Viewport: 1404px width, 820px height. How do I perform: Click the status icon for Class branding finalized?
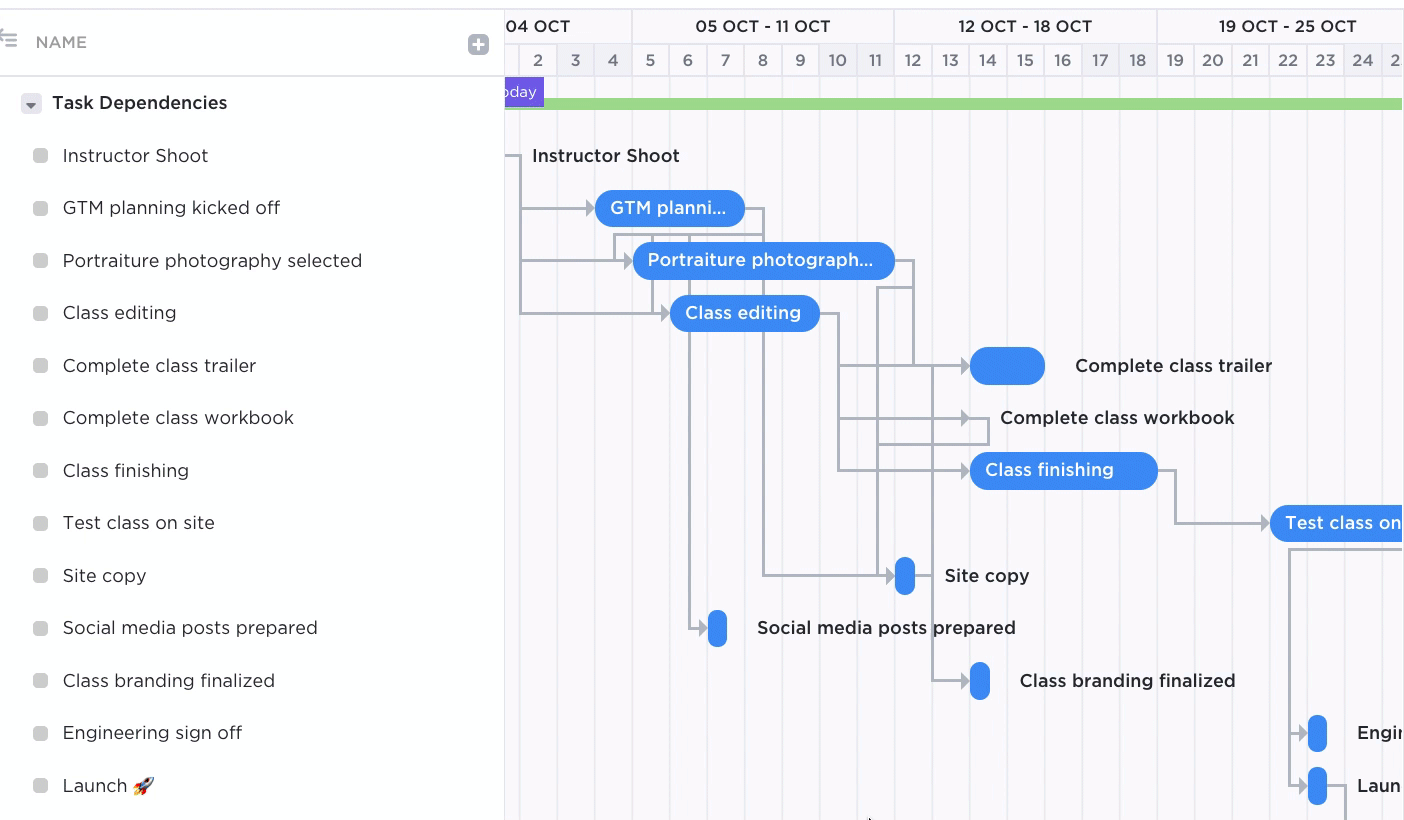pyautogui.click(x=39, y=681)
